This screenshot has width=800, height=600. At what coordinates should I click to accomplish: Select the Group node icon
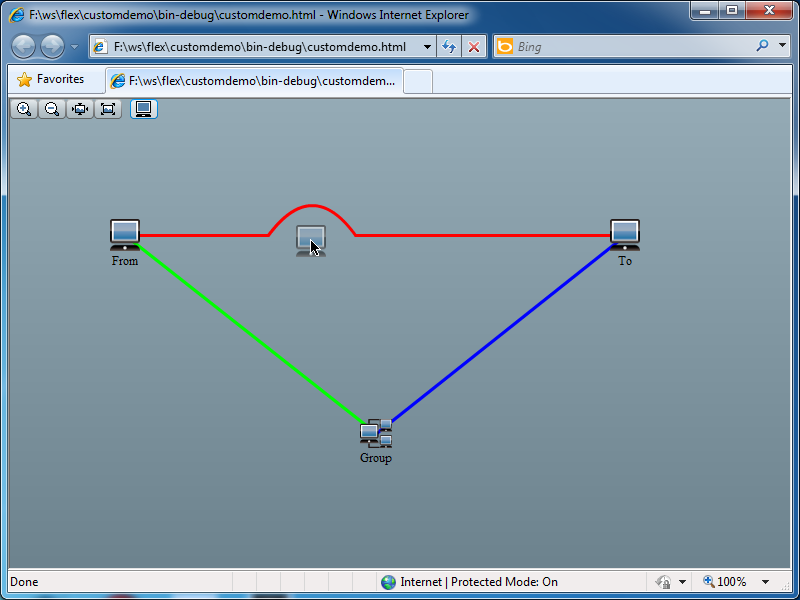tap(376, 434)
